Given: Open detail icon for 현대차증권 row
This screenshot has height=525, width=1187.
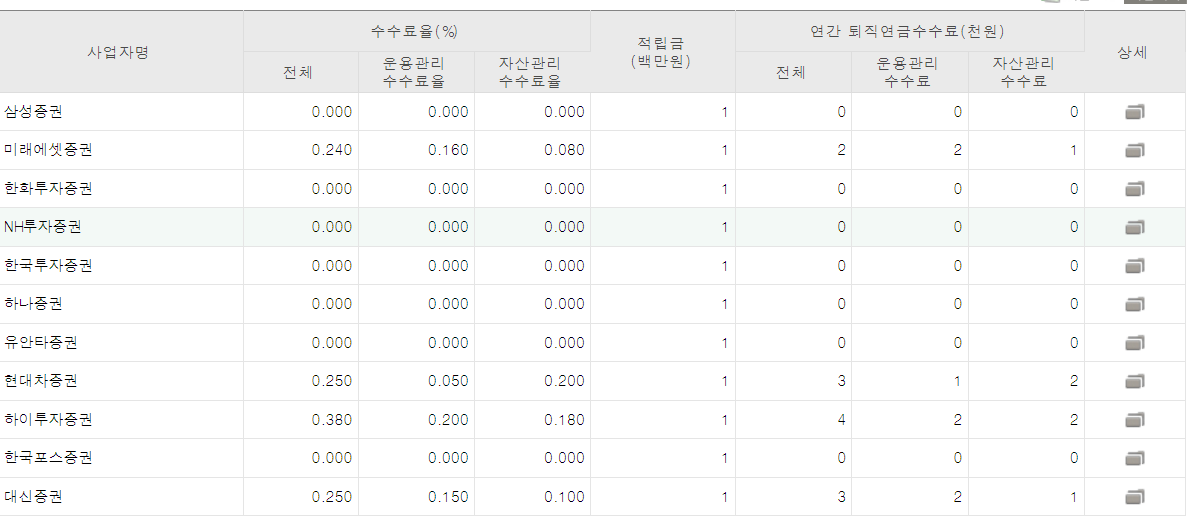Looking at the screenshot, I should (x=1134, y=382).
